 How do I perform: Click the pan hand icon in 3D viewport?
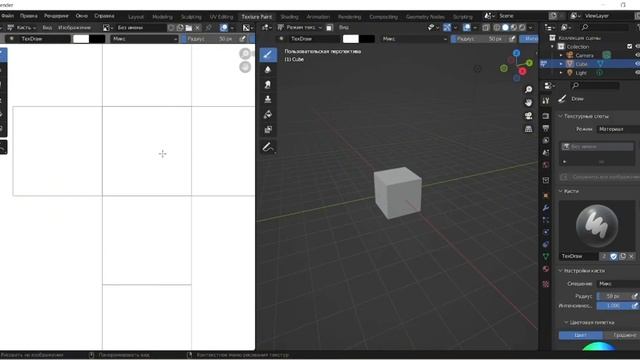pyautogui.click(x=528, y=102)
